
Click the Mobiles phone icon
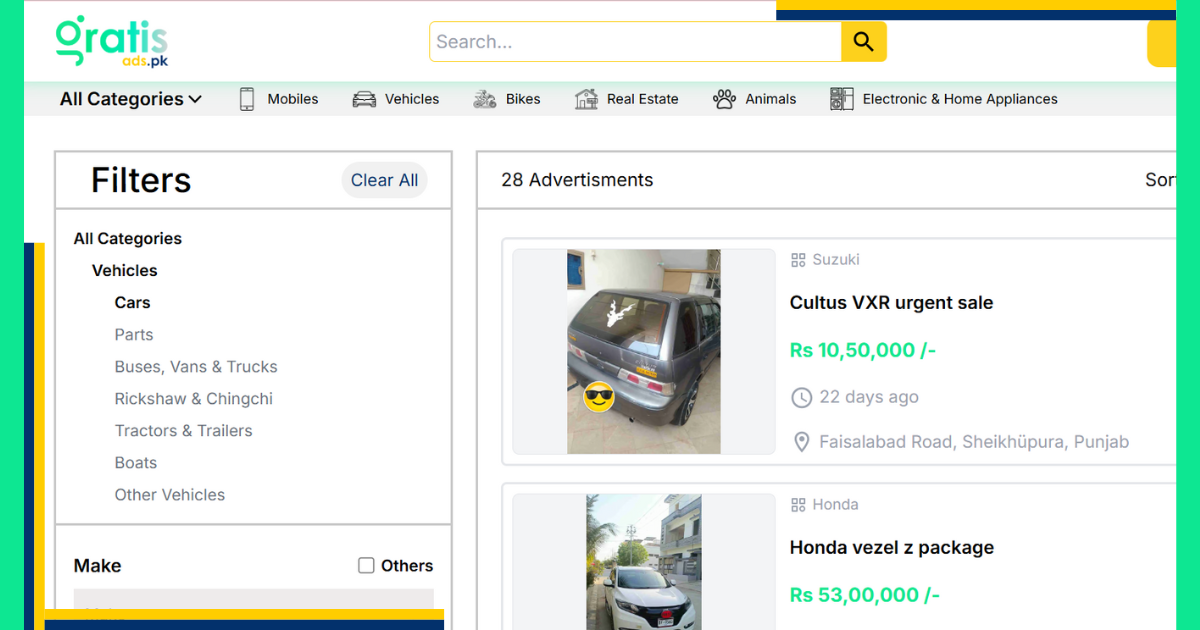(247, 99)
